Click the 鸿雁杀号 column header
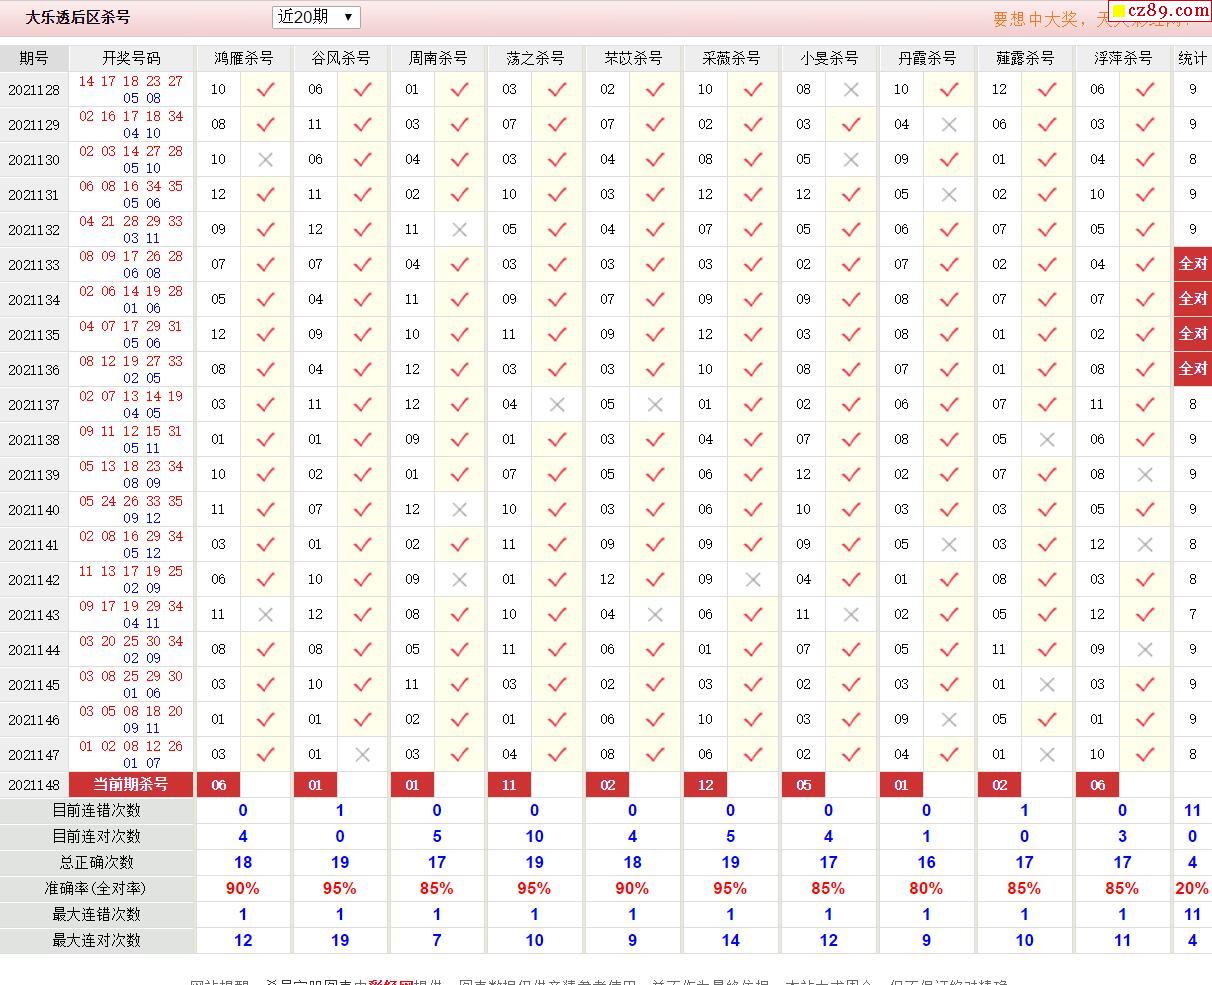The height and width of the screenshot is (985, 1212). point(243,58)
